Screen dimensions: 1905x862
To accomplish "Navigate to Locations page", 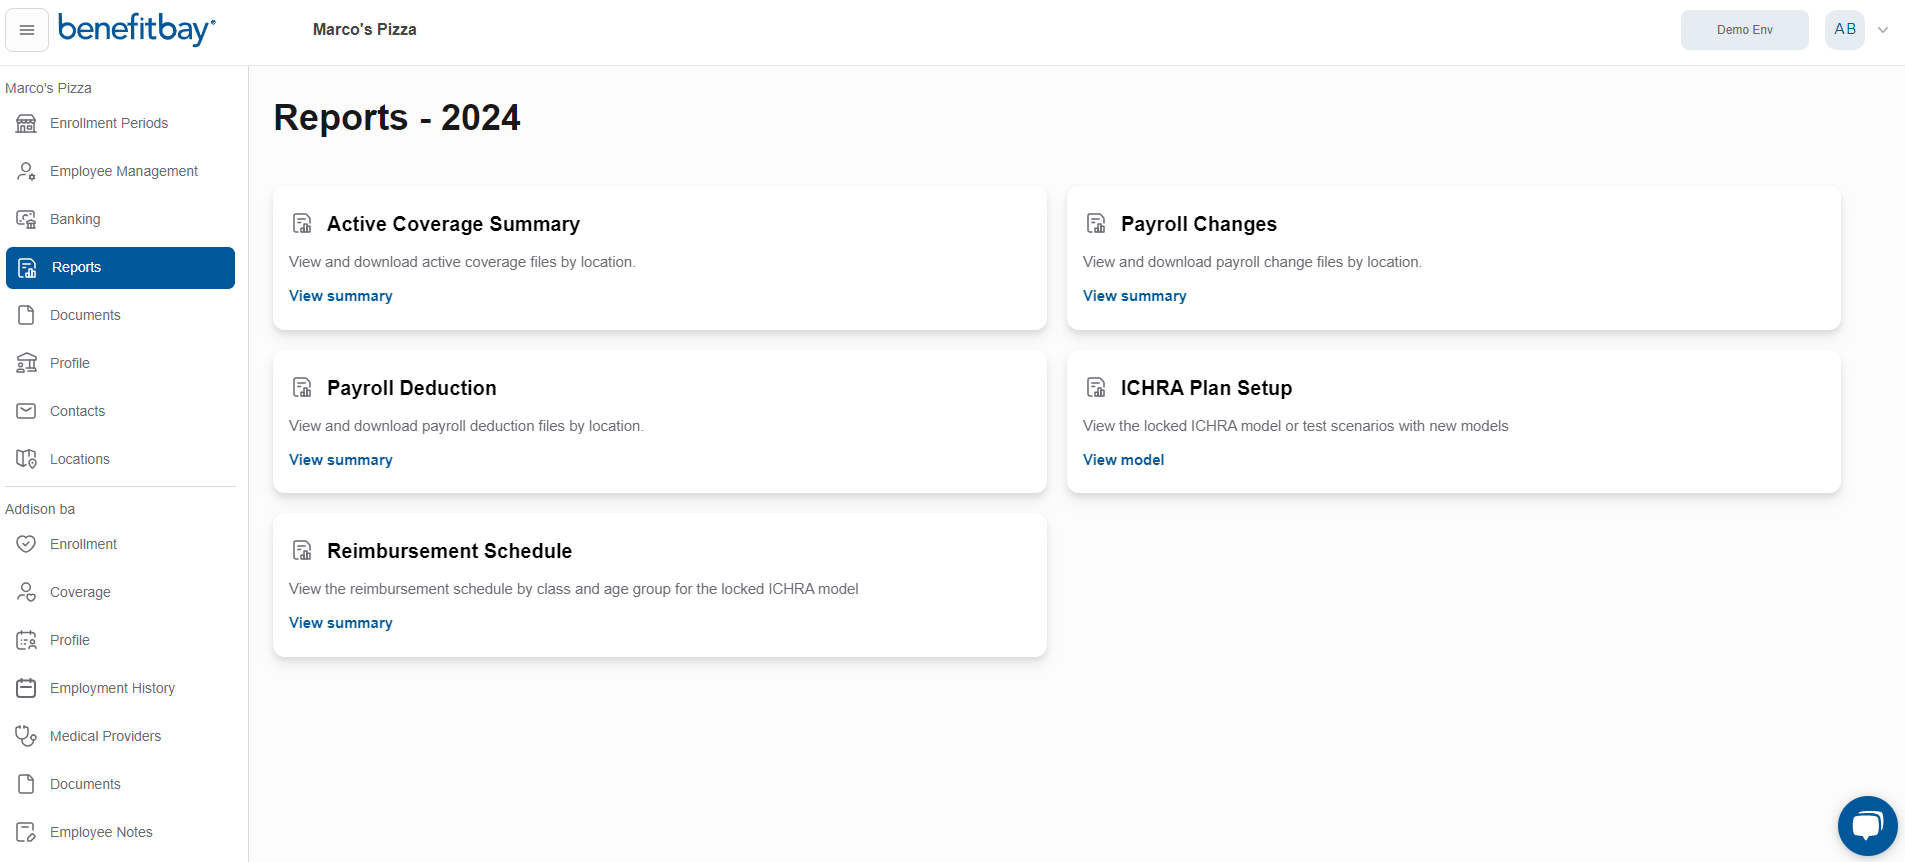I will [120, 459].
